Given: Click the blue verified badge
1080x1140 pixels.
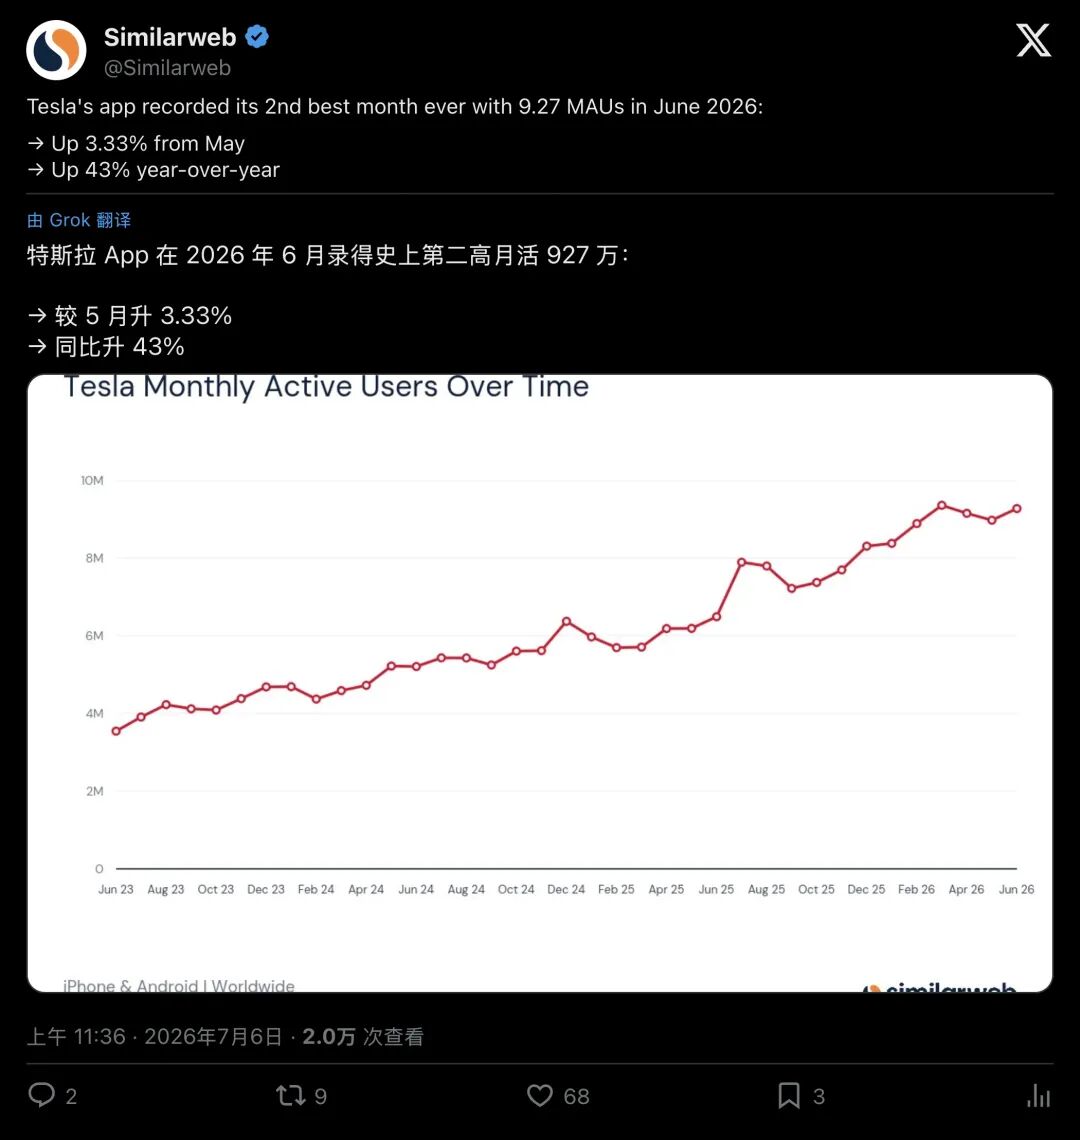Looking at the screenshot, I should coord(257,36).
